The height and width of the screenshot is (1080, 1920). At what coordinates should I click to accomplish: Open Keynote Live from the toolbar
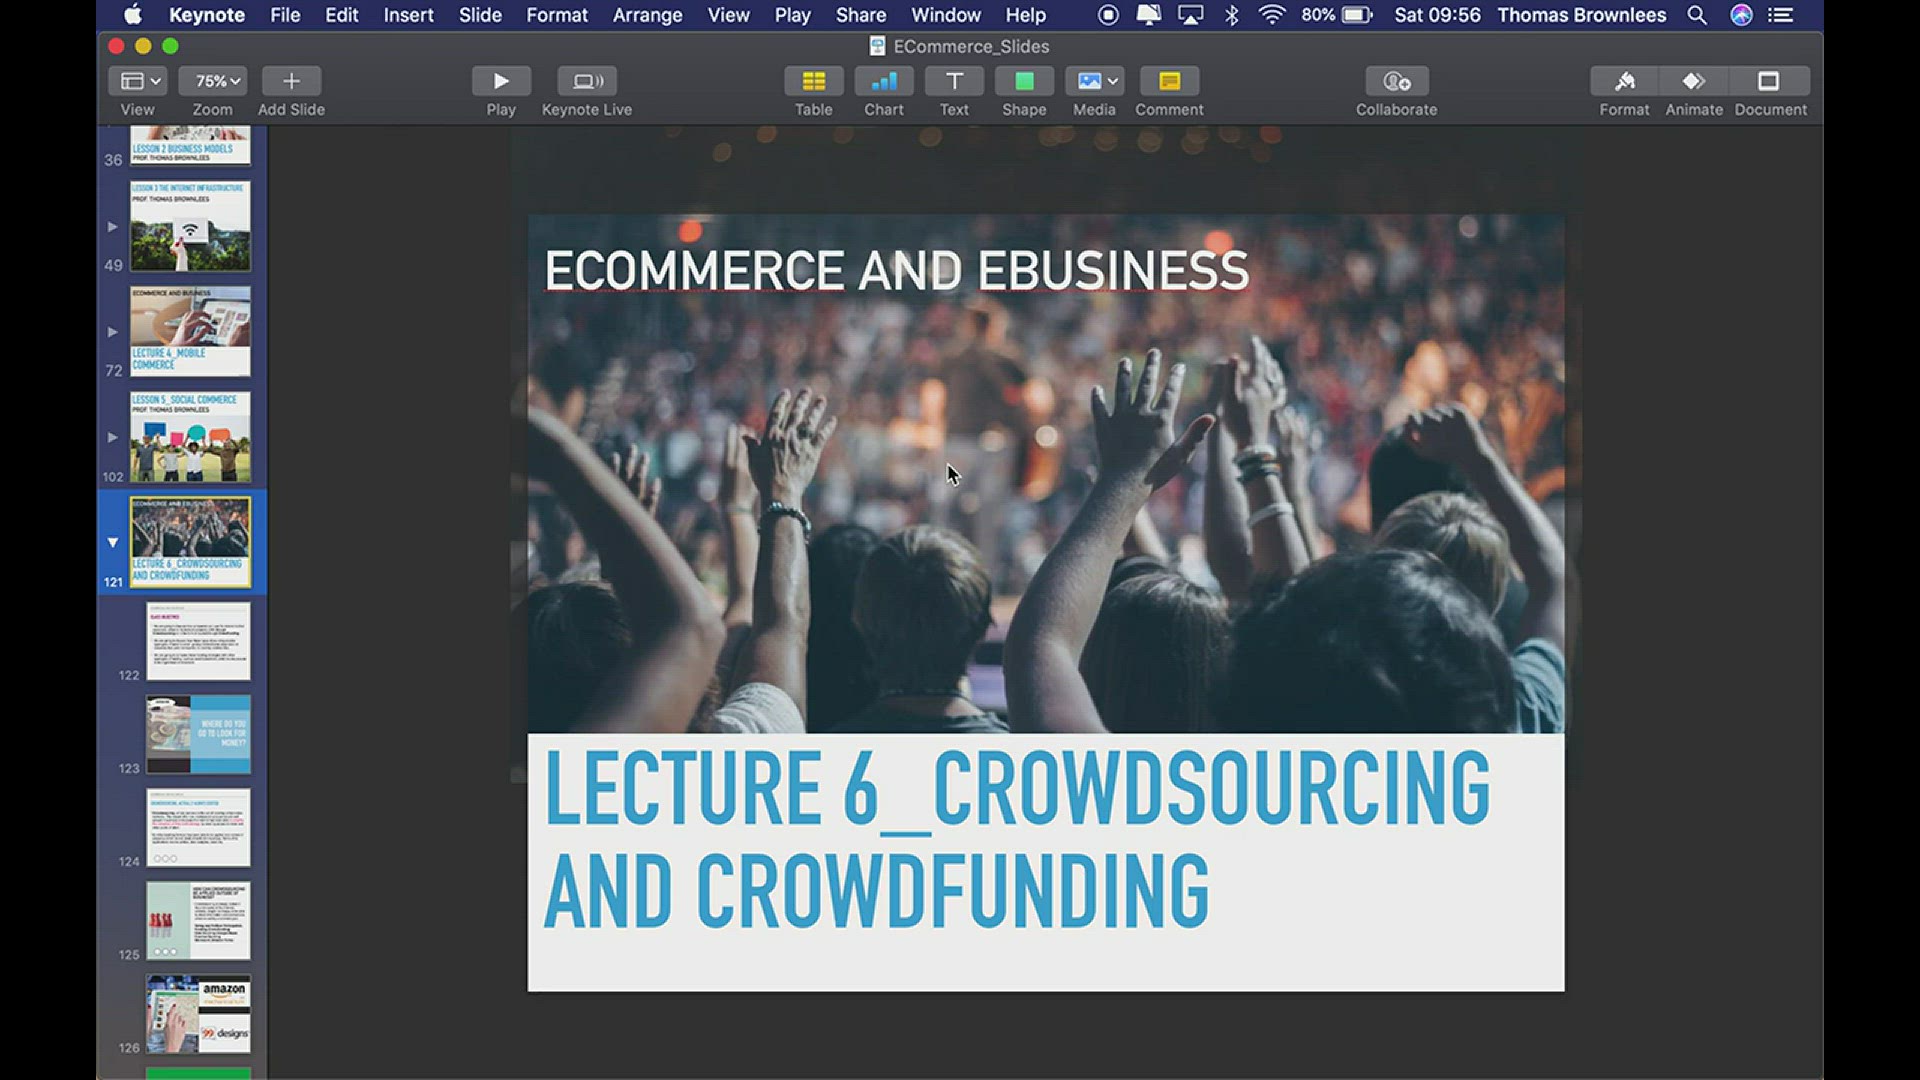pyautogui.click(x=587, y=81)
